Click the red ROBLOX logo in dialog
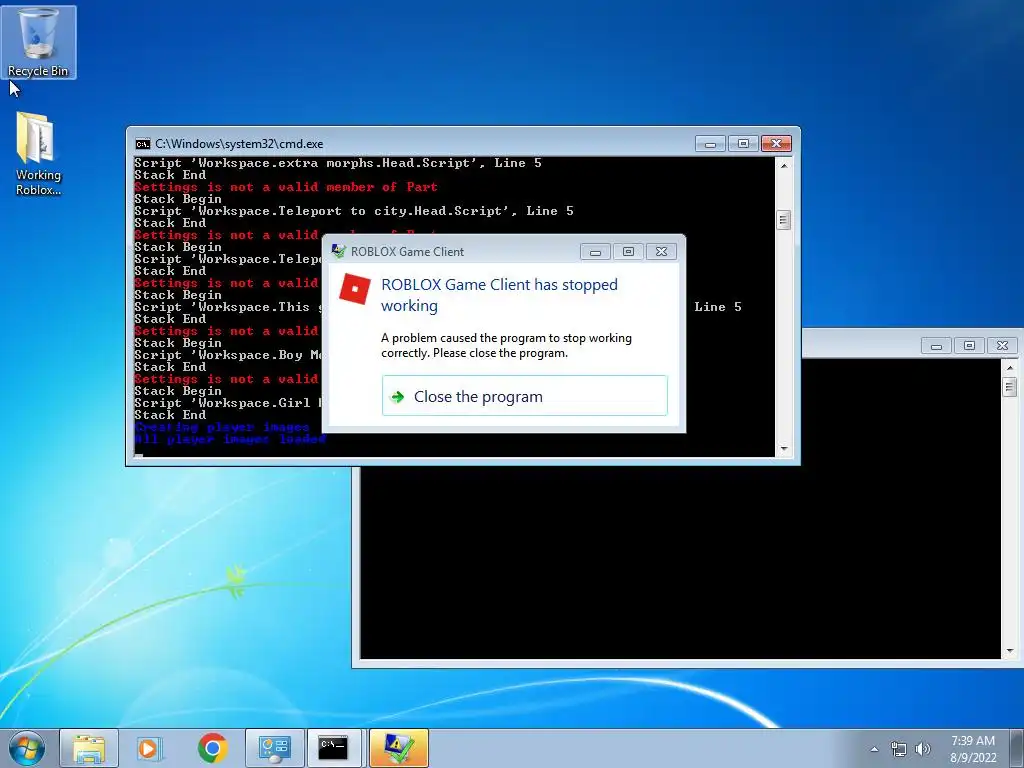Screen dimensions: 1024x768 click(x=355, y=289)
